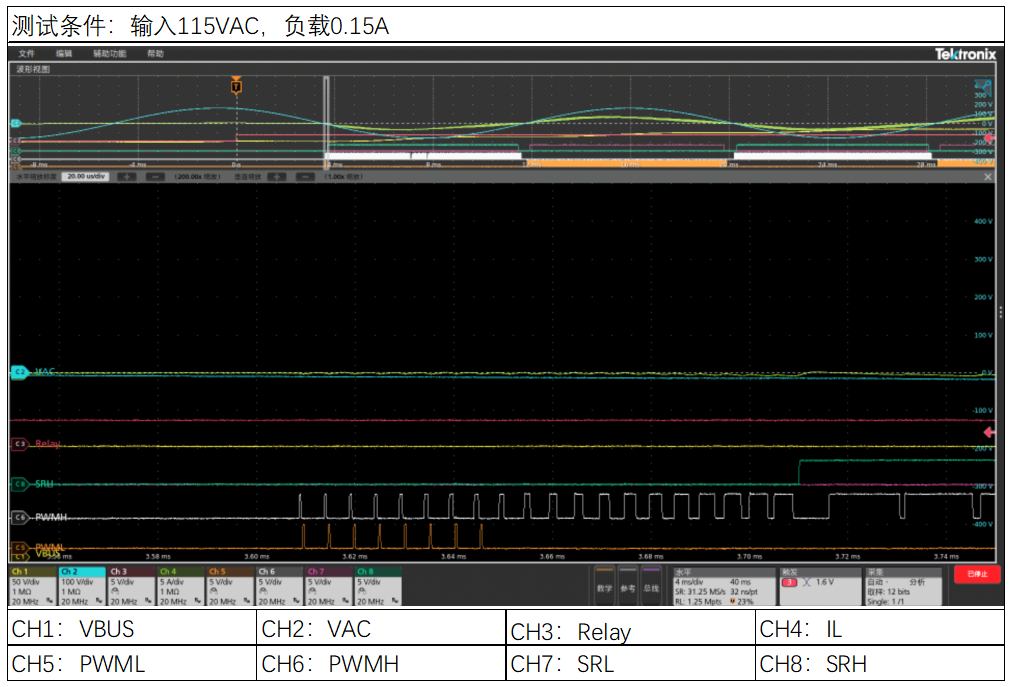Click the 3.70 ms time axis label
This screenshot has width=1012, height=687.
(x=749, y=557)
